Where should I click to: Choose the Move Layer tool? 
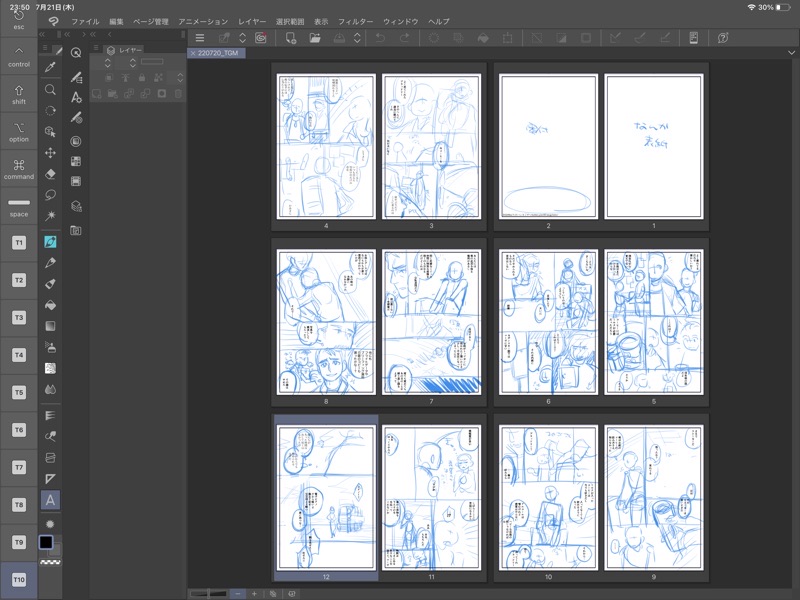click(50, 152)
